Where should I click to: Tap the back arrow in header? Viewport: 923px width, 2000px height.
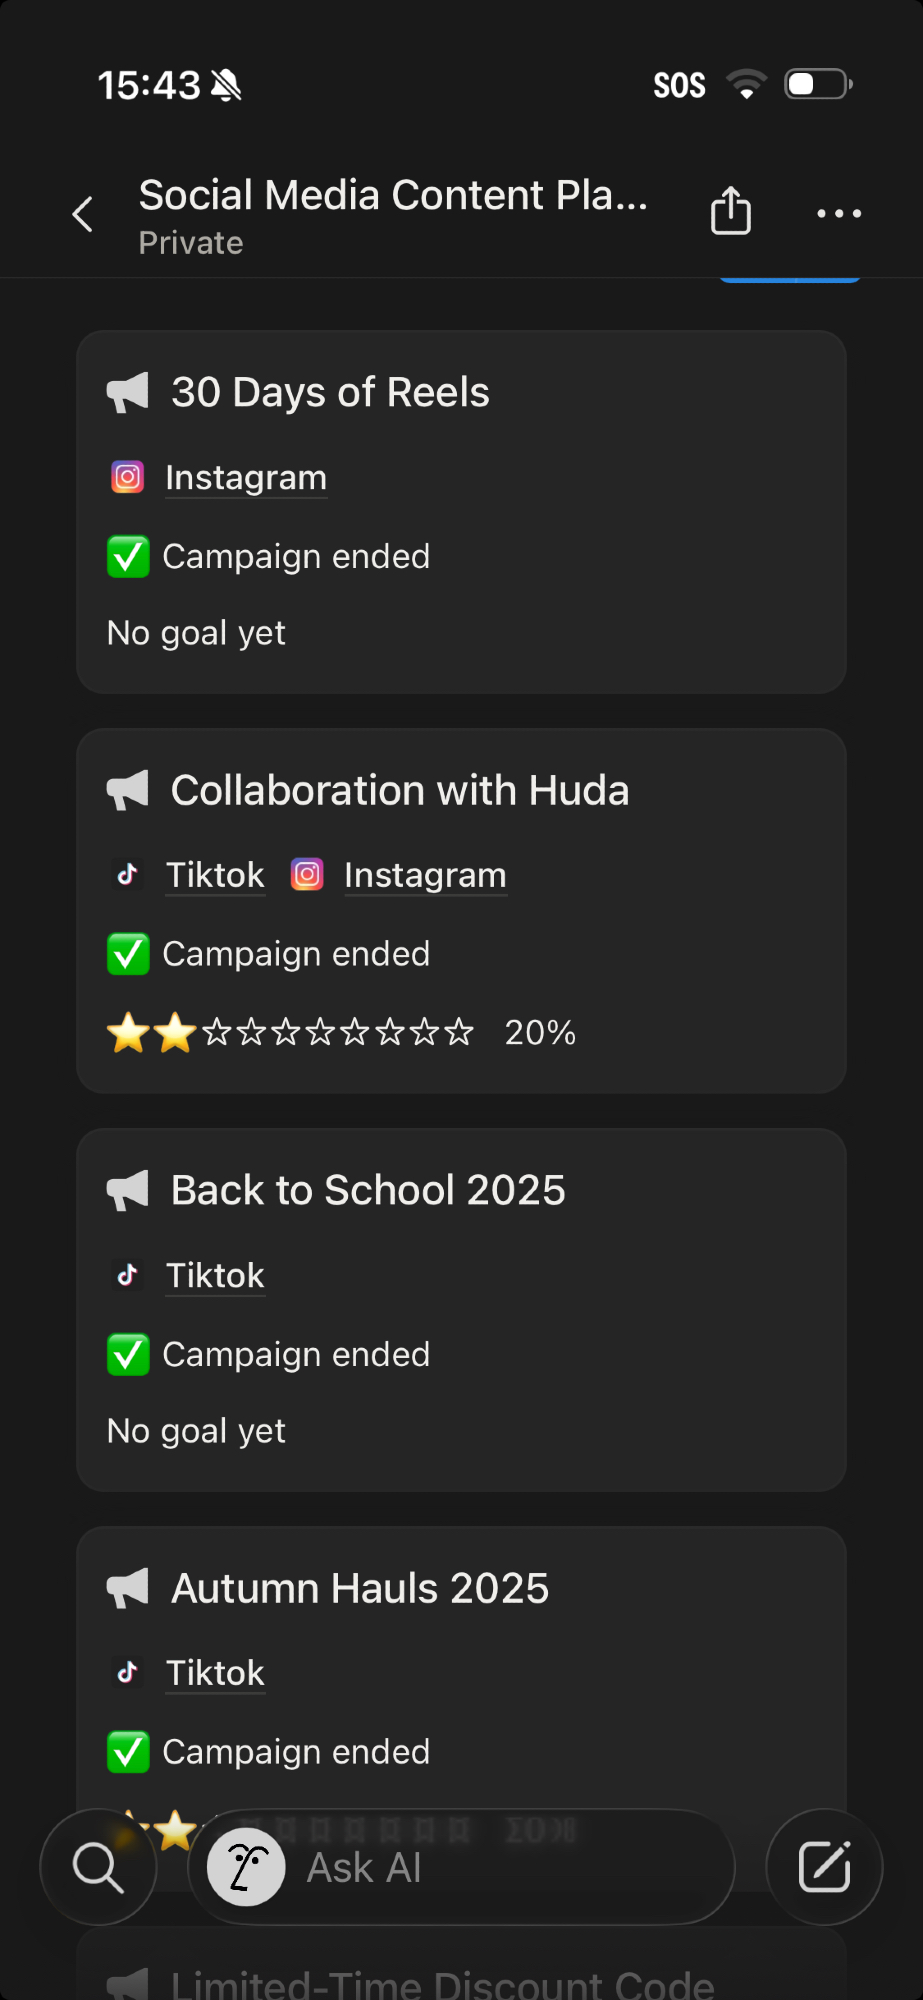pos(83,214)
